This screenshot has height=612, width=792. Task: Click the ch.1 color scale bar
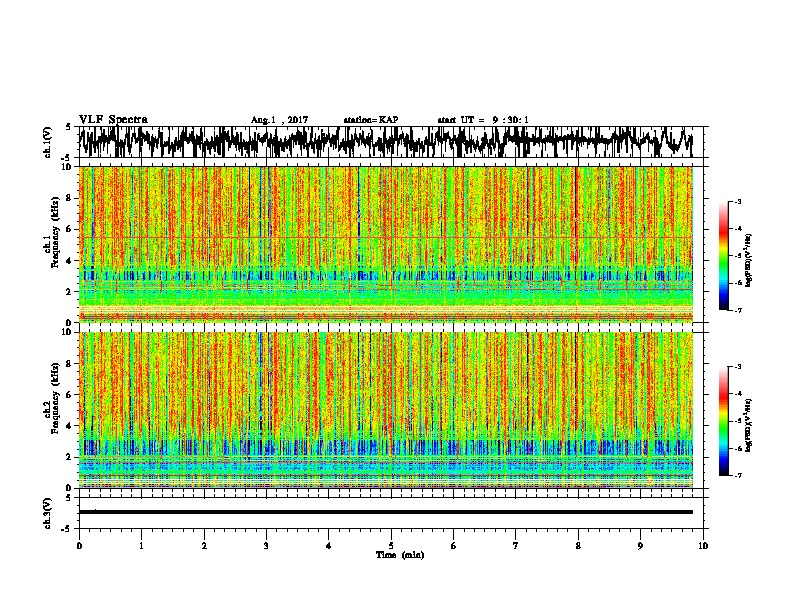pyautogui.click(x=723, y=256)
